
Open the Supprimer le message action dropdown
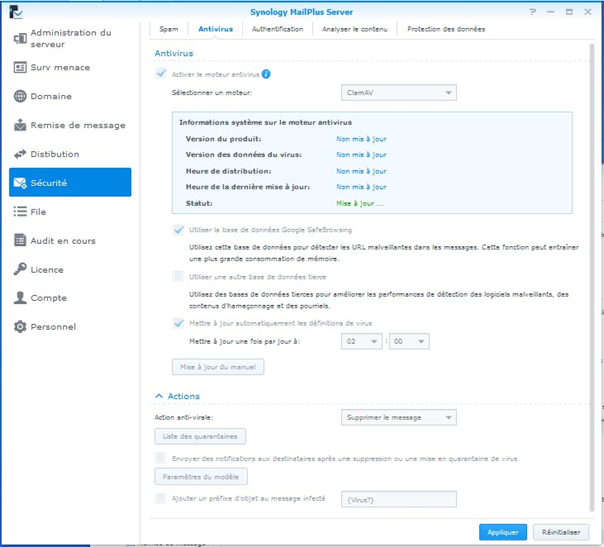tap(398, 417)
